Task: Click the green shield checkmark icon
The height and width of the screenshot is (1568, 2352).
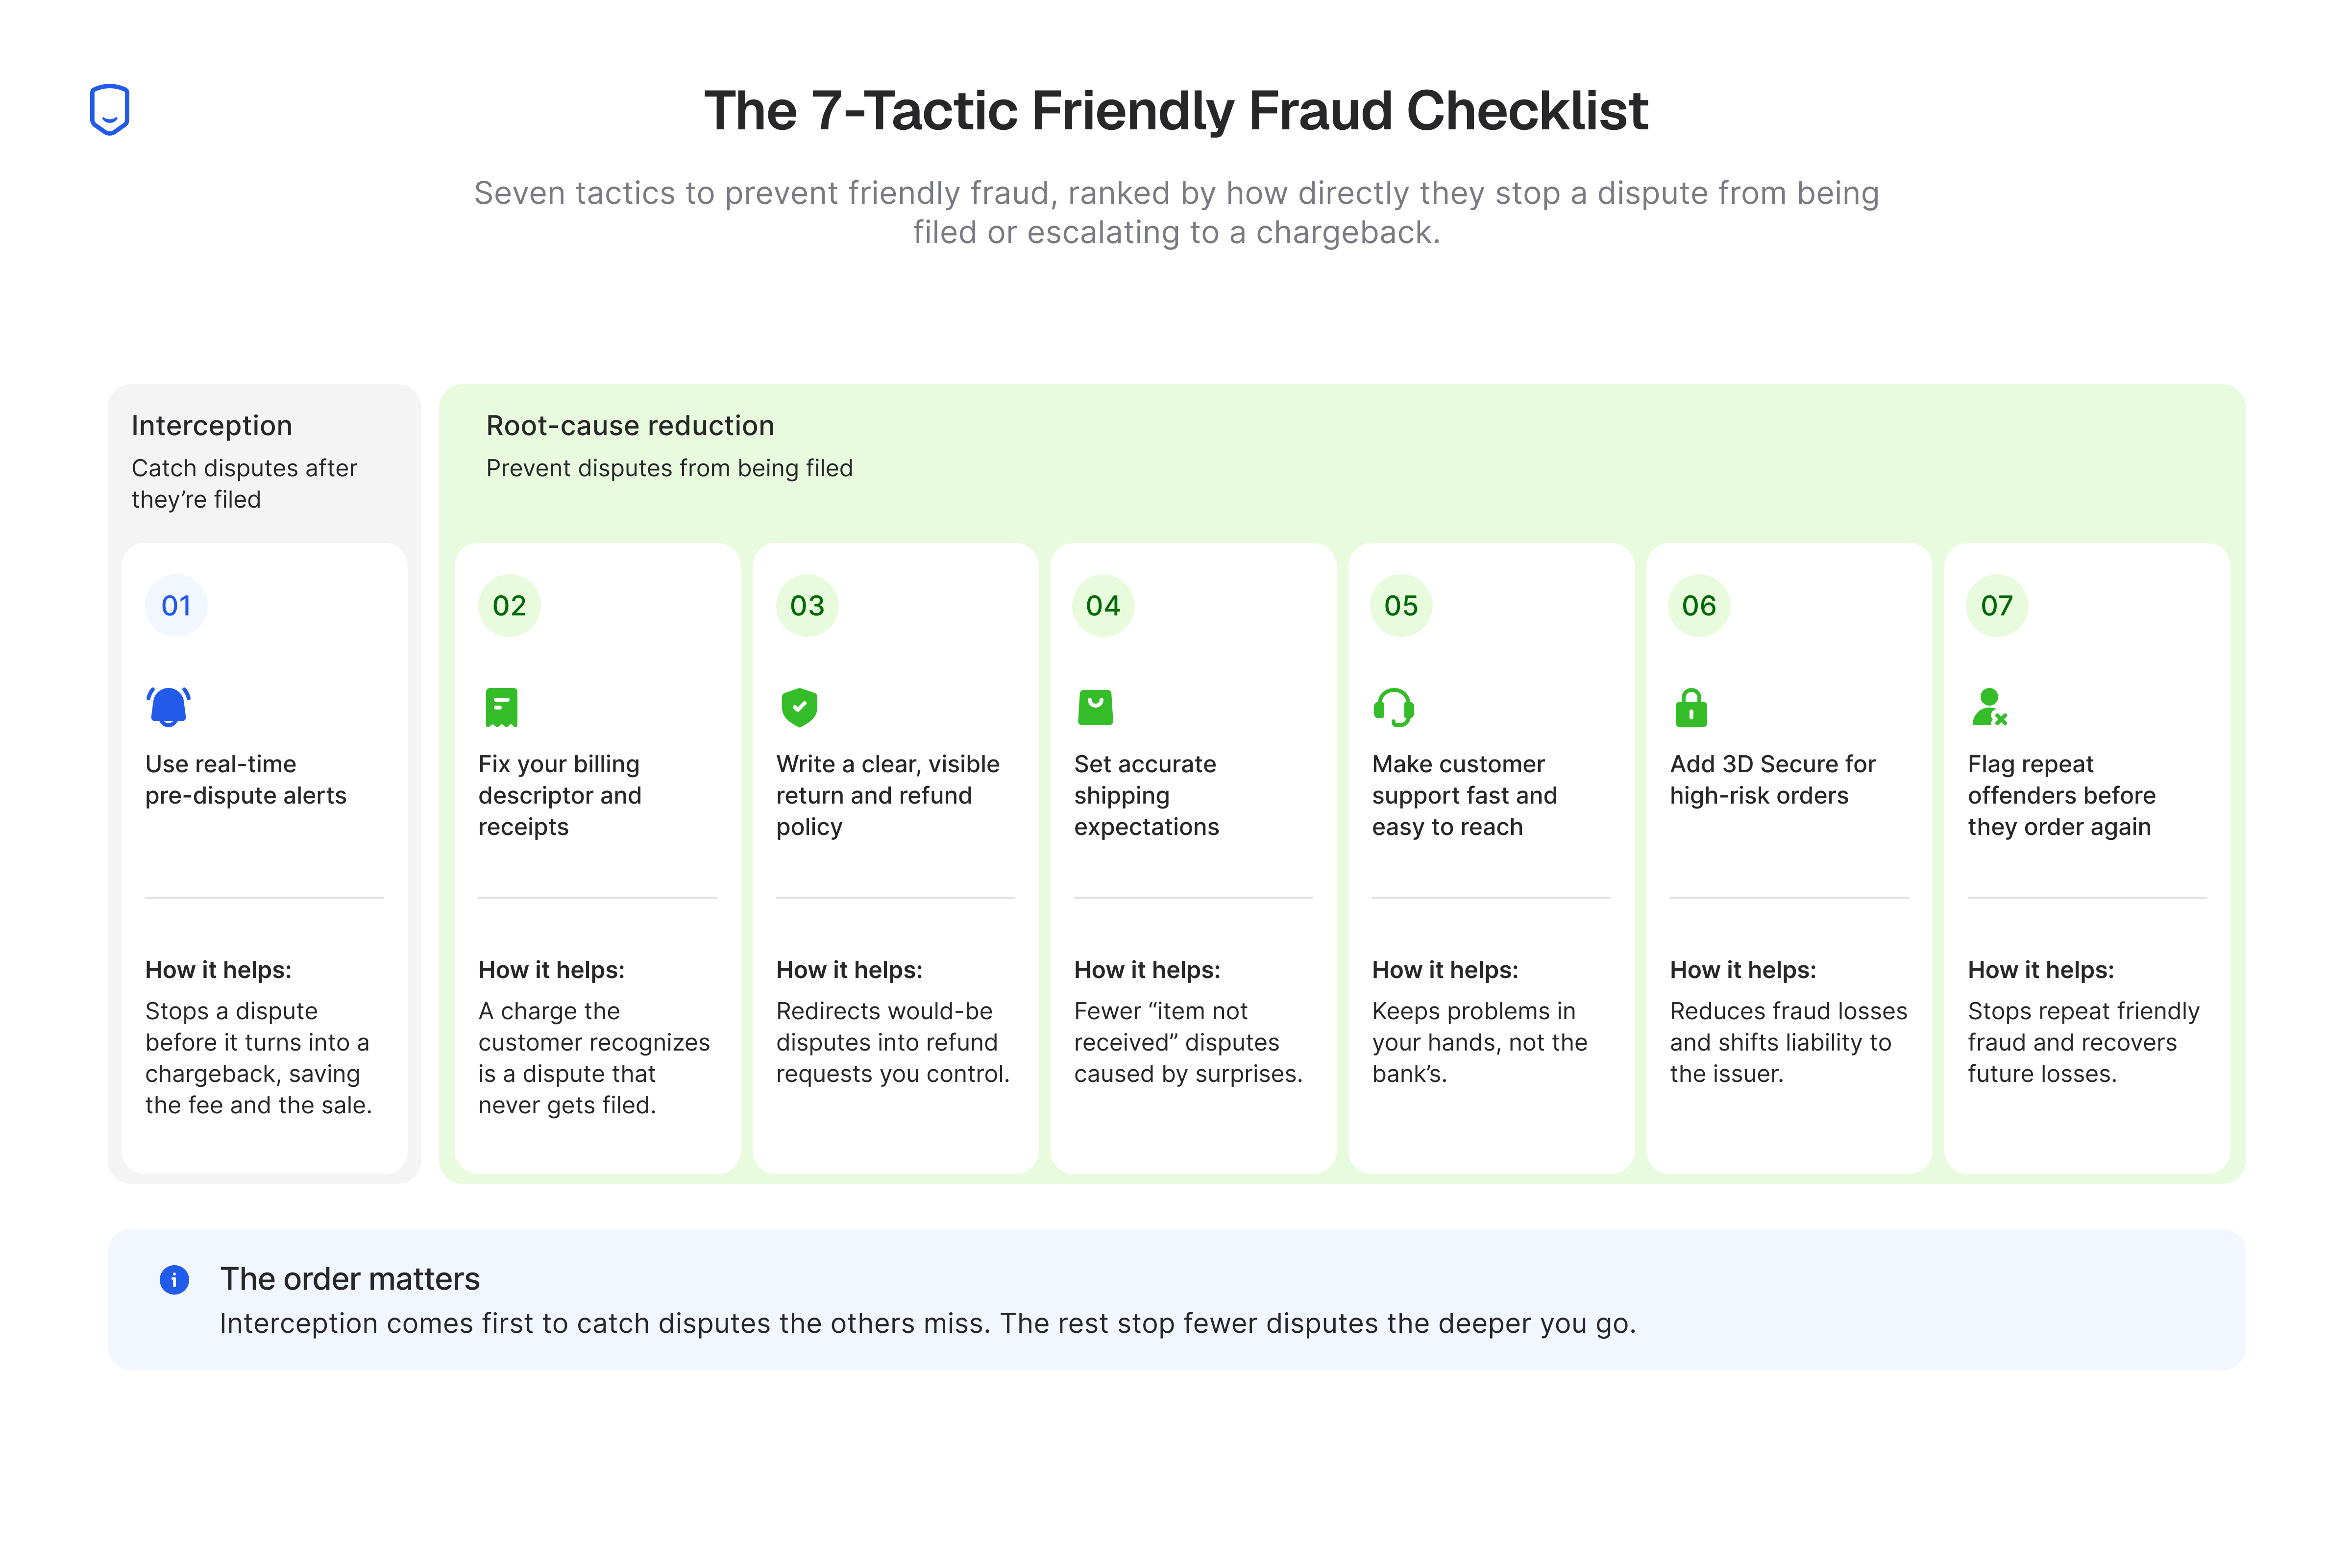Action: (799, 707)
